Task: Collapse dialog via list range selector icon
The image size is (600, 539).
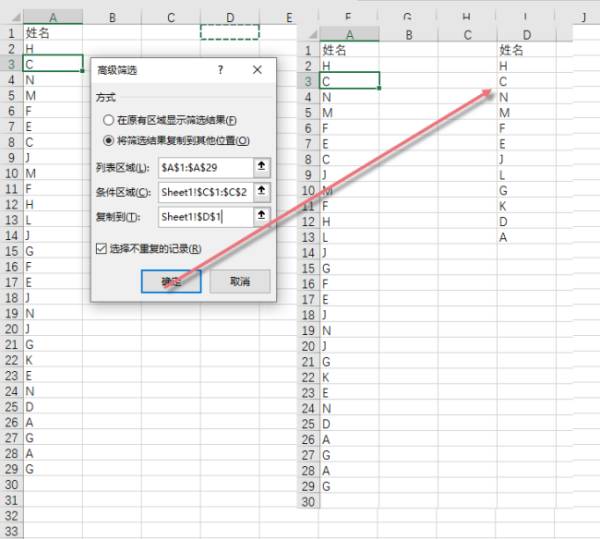Action: 261,167
